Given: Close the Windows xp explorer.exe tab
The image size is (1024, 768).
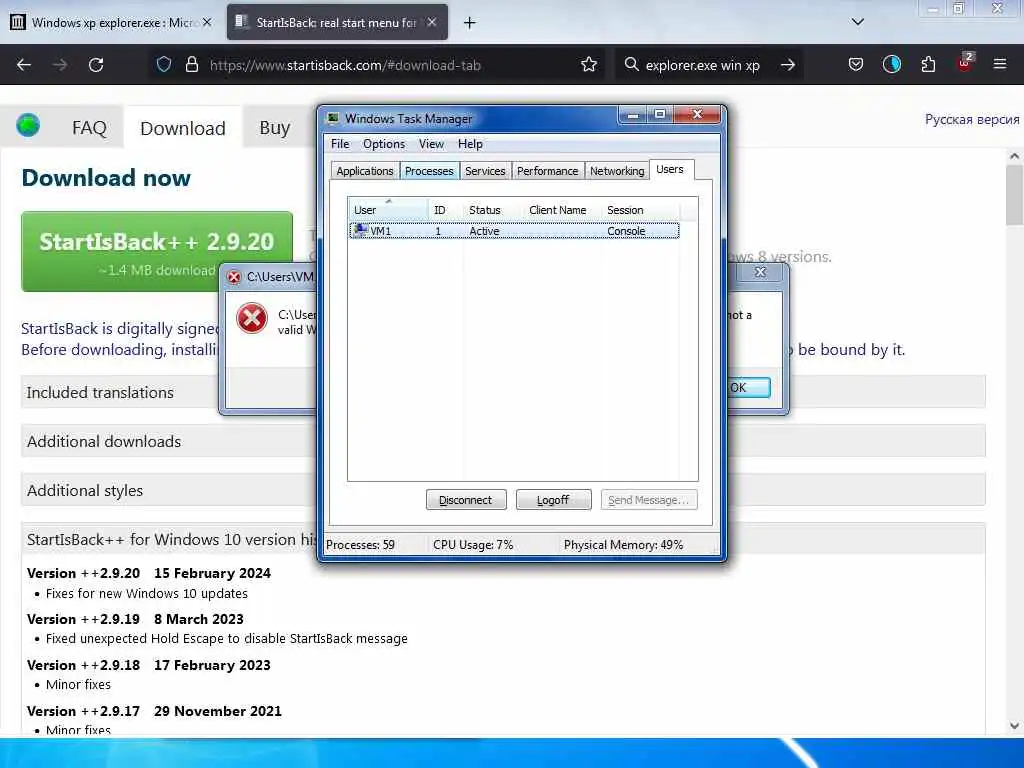Looking at the screenshot, I should 207,22.
